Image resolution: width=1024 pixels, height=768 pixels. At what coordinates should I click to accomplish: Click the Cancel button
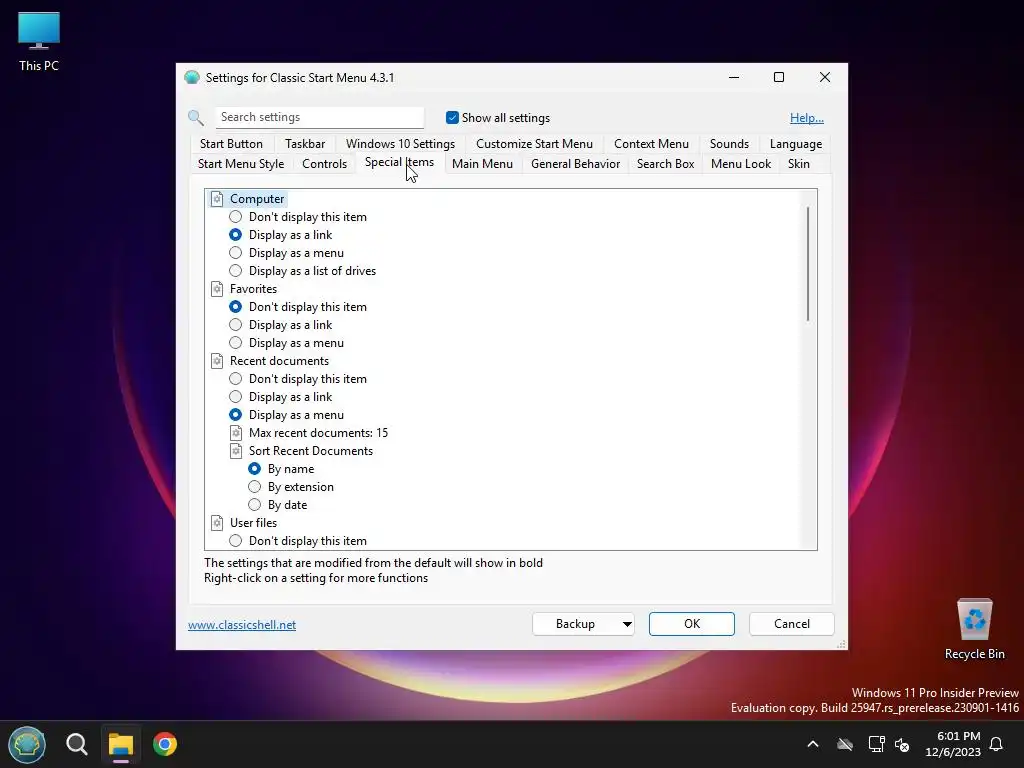tap(792, 624)
